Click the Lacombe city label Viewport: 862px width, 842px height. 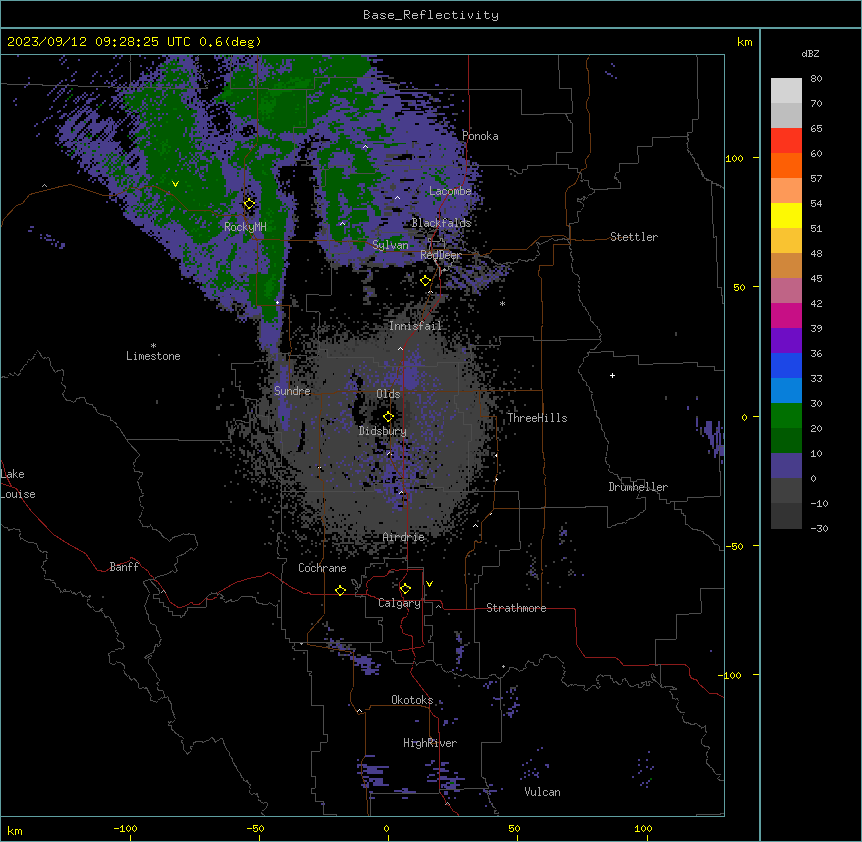pyautogui.click(x=450, y=191)
